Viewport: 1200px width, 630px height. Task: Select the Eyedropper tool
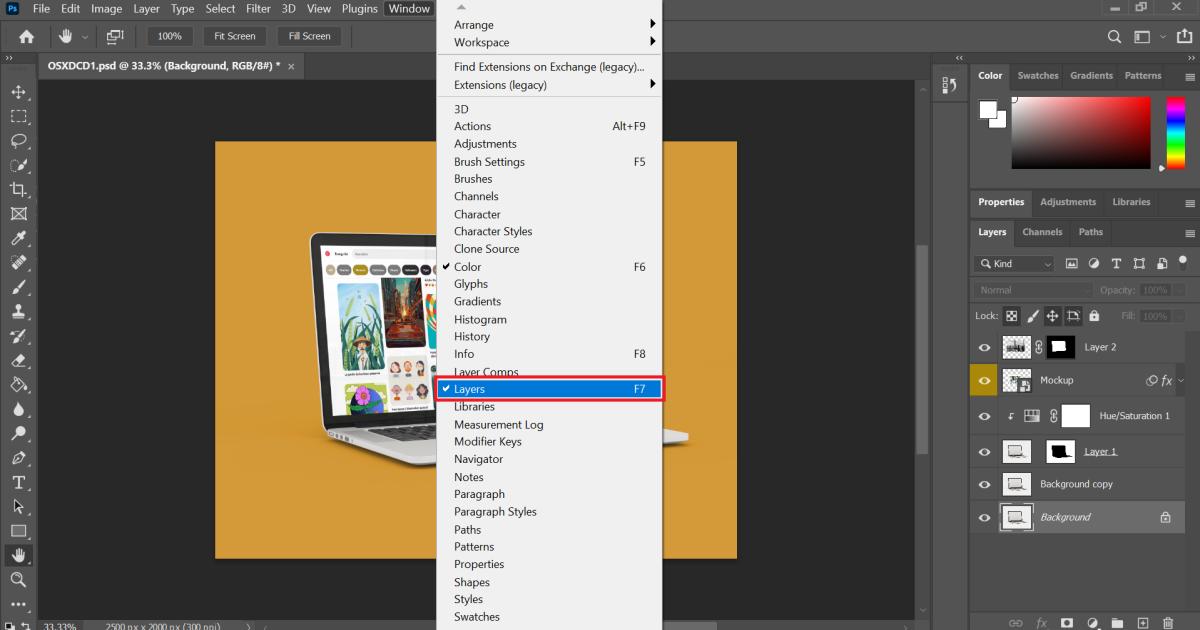(19, 238)
